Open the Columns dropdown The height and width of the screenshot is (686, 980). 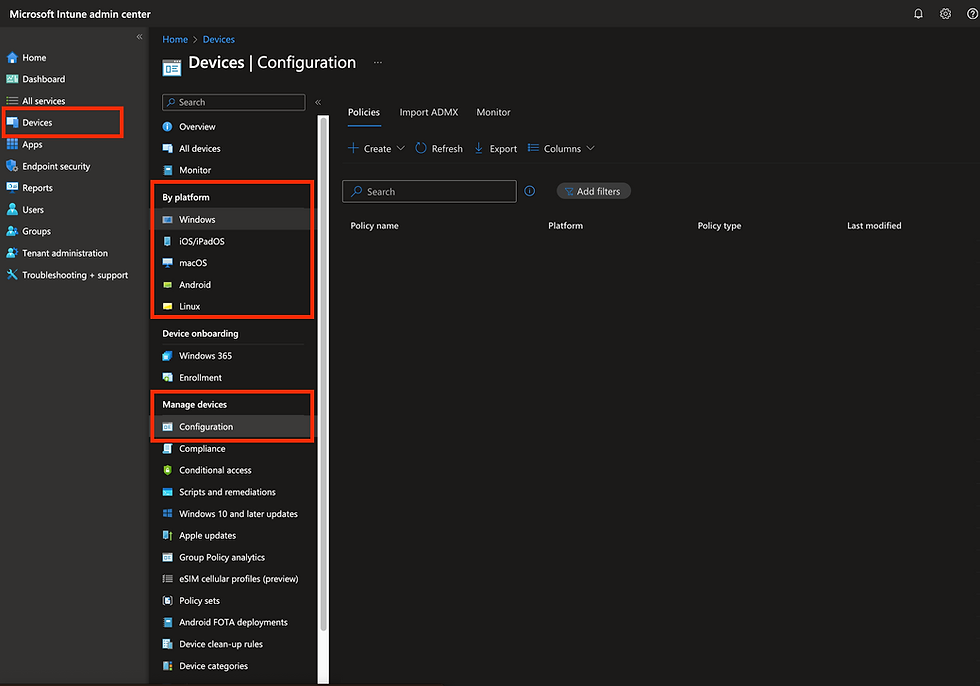pyautogui.click(x=561, y=148)
